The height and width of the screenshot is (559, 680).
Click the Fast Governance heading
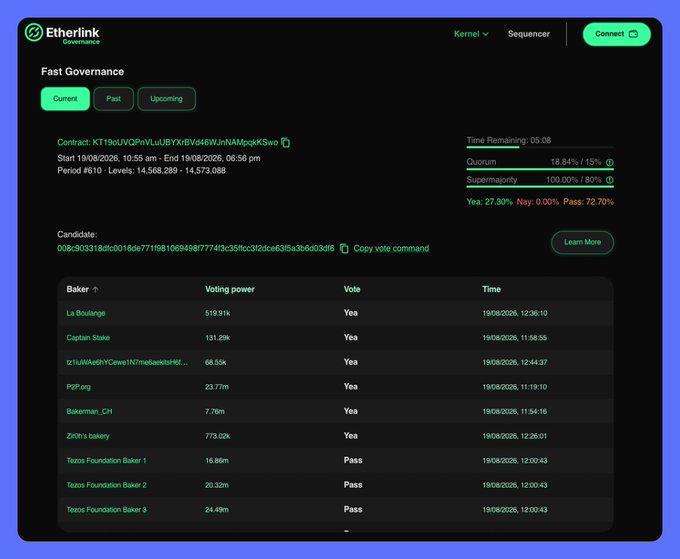pyautogui.click(x=82, y=72)
